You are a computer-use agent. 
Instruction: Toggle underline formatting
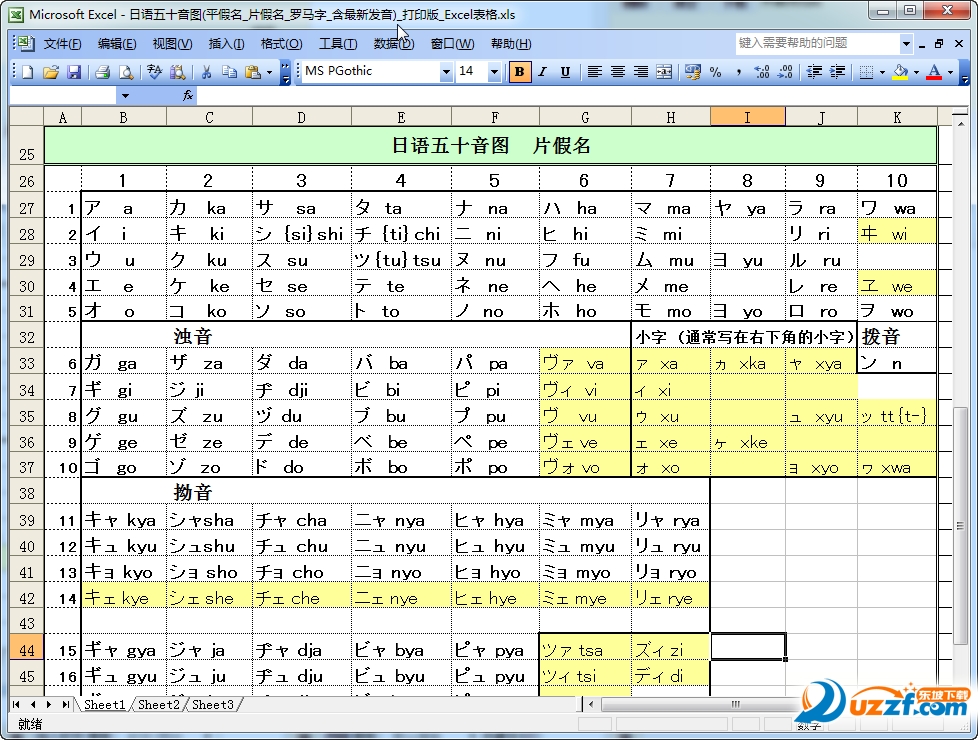(x=565, y=72)
